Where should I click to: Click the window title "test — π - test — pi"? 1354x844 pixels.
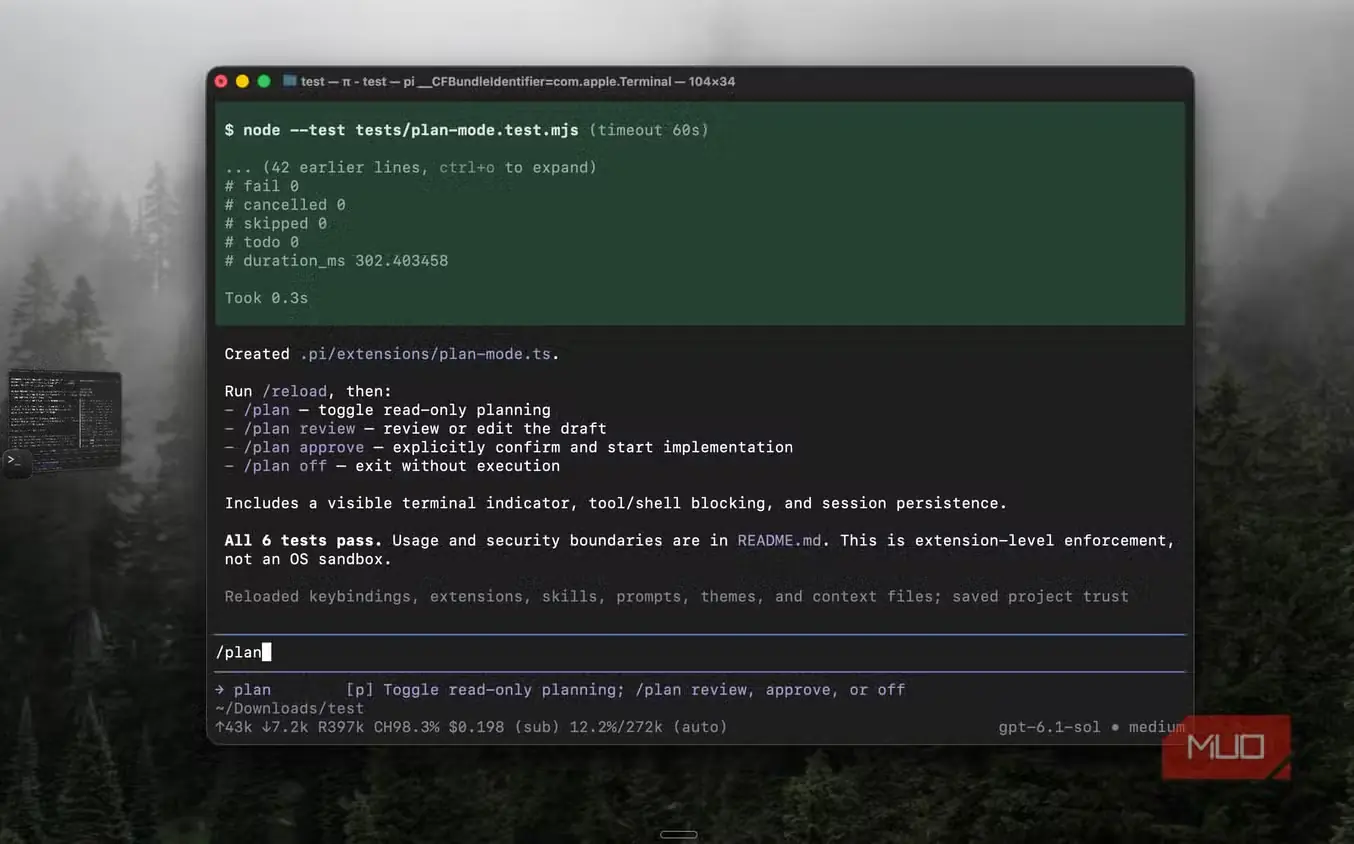pyautogui.click(x=358, y=81)
